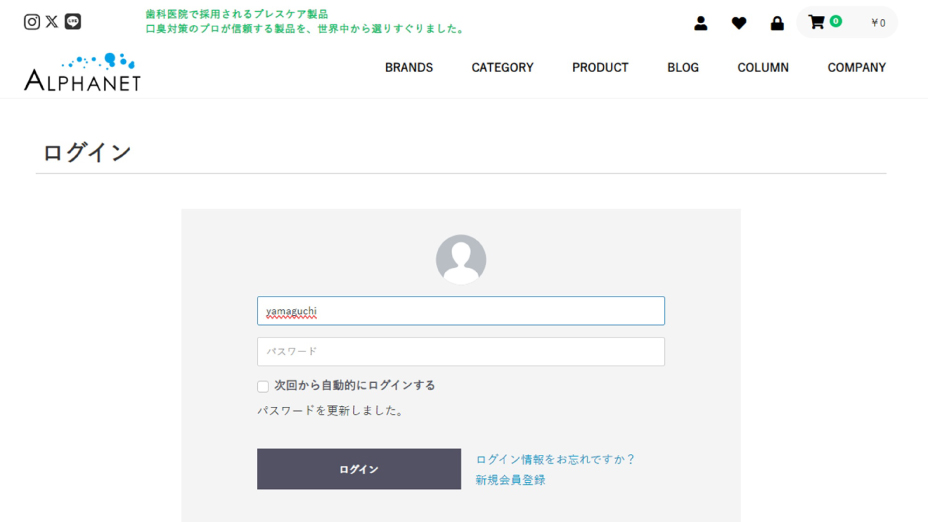Focus the パスワード input field

461,352
